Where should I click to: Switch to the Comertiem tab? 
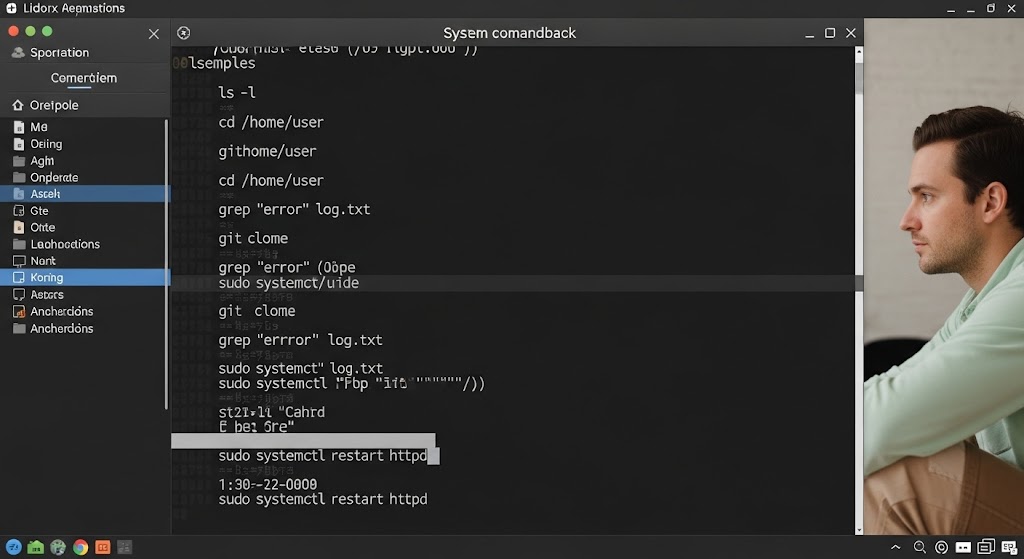84,78
